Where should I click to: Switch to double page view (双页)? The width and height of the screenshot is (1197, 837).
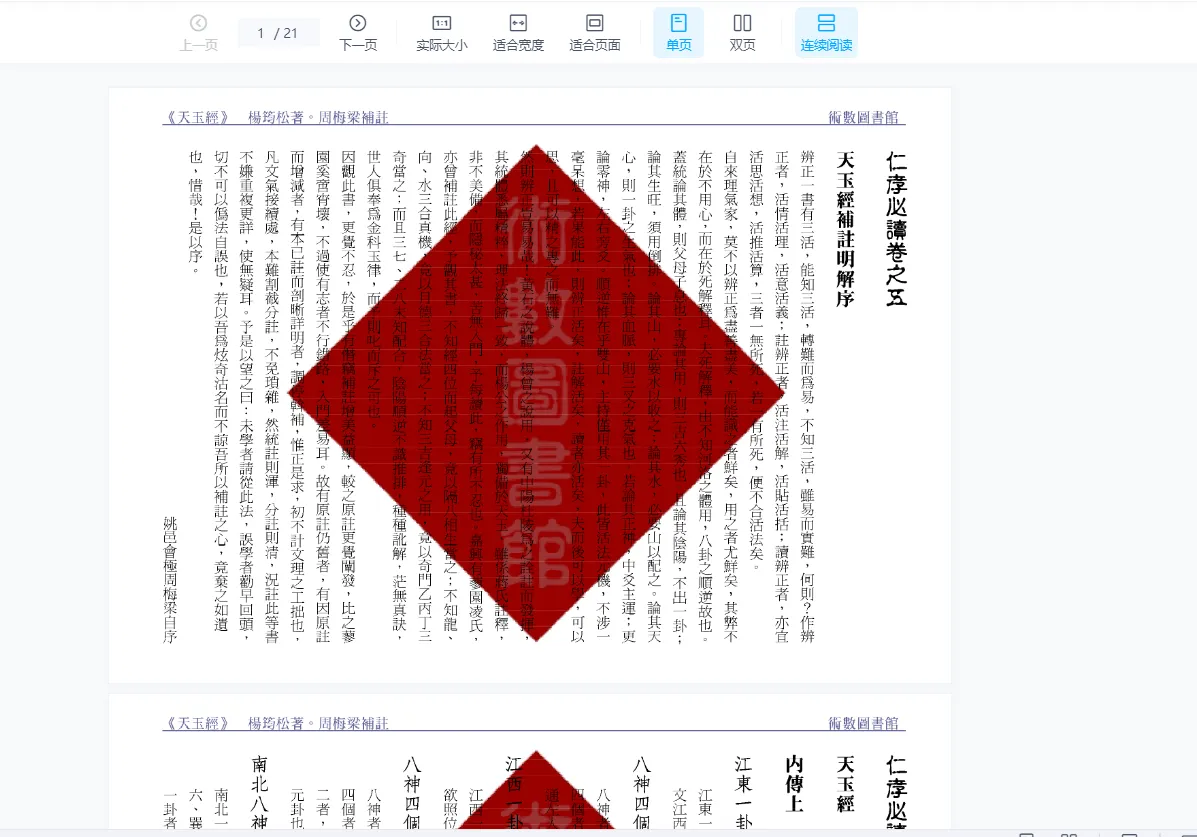[742, 33]
